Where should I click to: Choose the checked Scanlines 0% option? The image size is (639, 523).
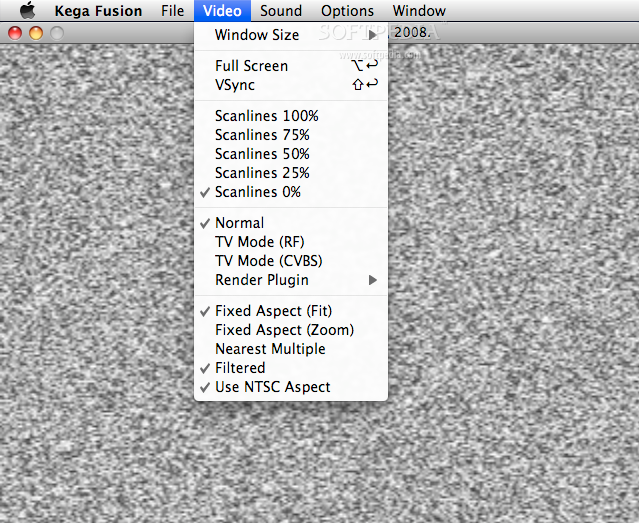[x=291, y=192]
